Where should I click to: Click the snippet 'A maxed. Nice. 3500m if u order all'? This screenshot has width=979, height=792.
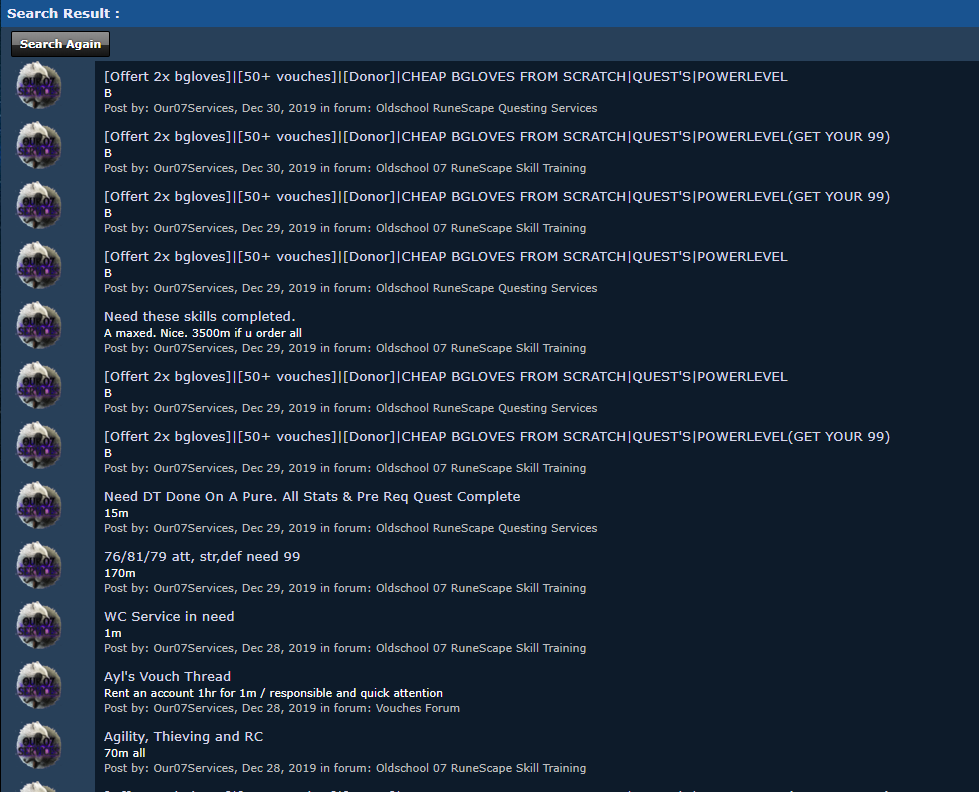click(202, 333)
